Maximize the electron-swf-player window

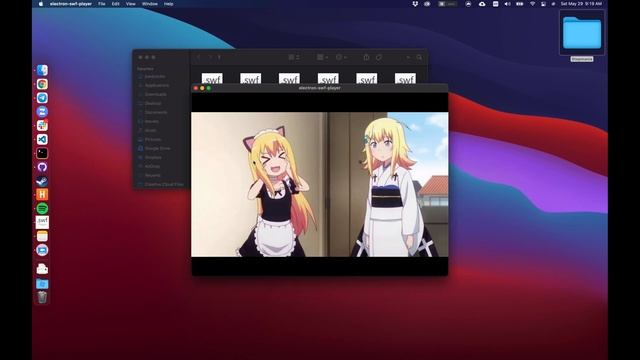(x=209, y=88)
